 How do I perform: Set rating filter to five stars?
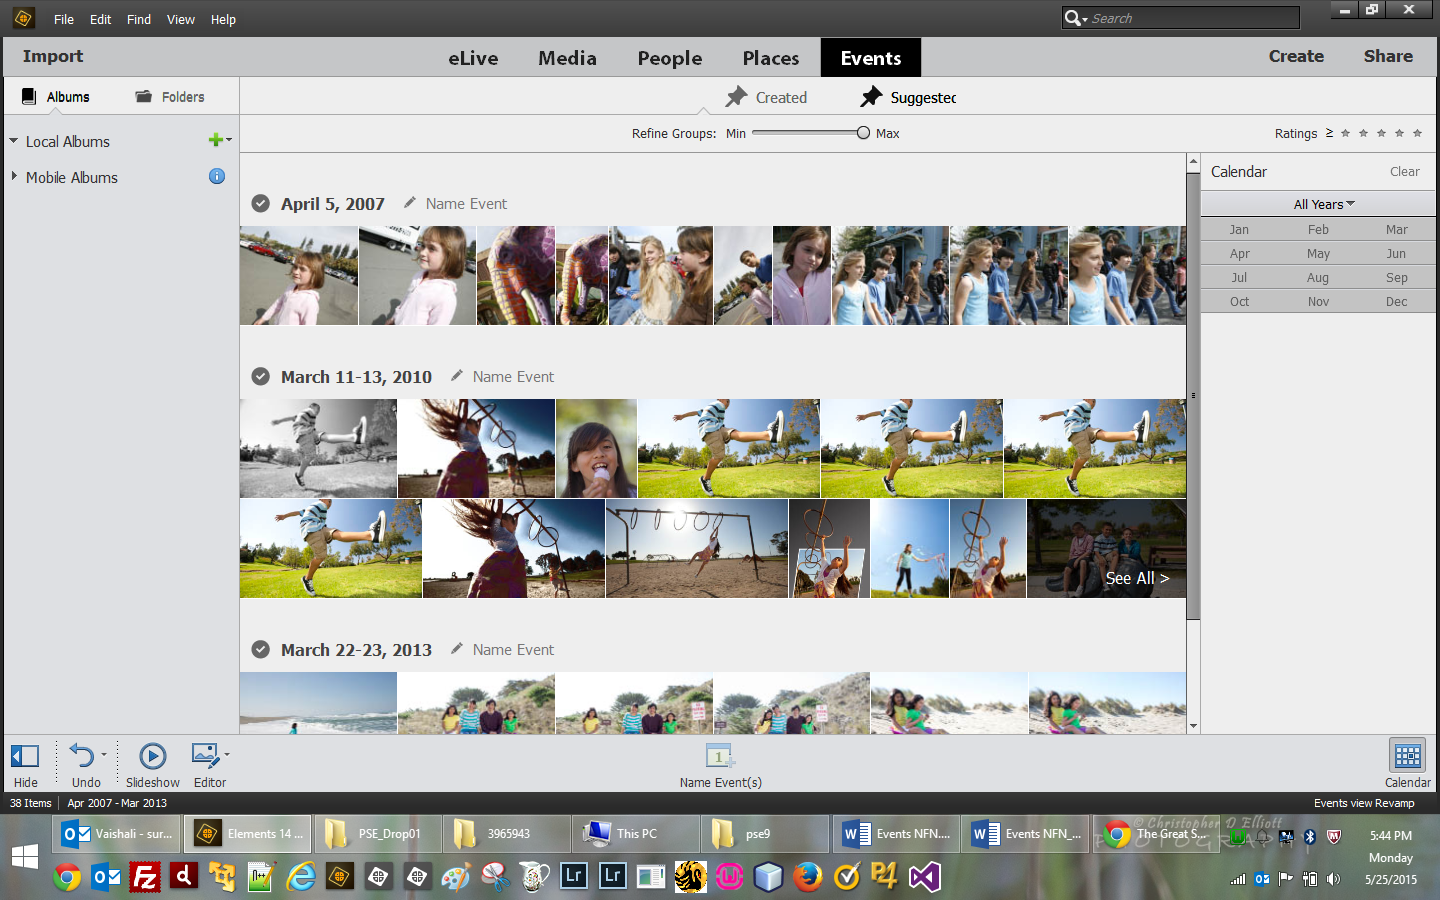tap(1417, 133)
